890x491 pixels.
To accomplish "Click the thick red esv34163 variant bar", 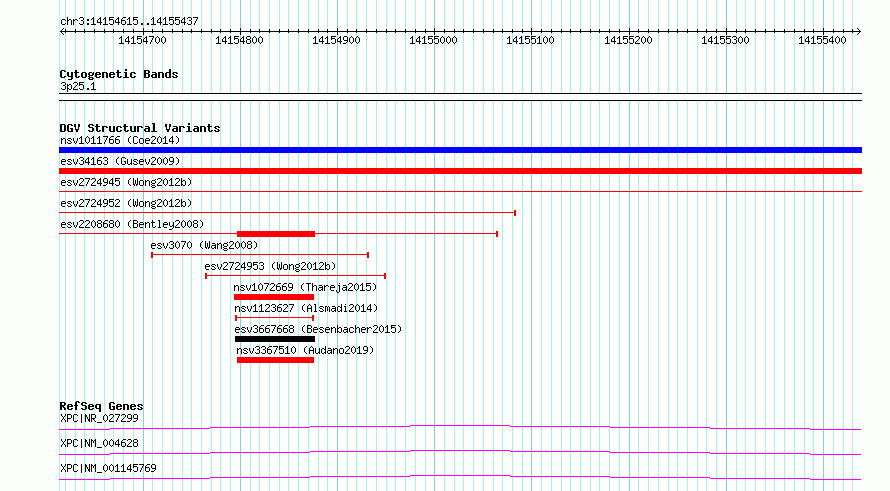I will coord(460,171).
